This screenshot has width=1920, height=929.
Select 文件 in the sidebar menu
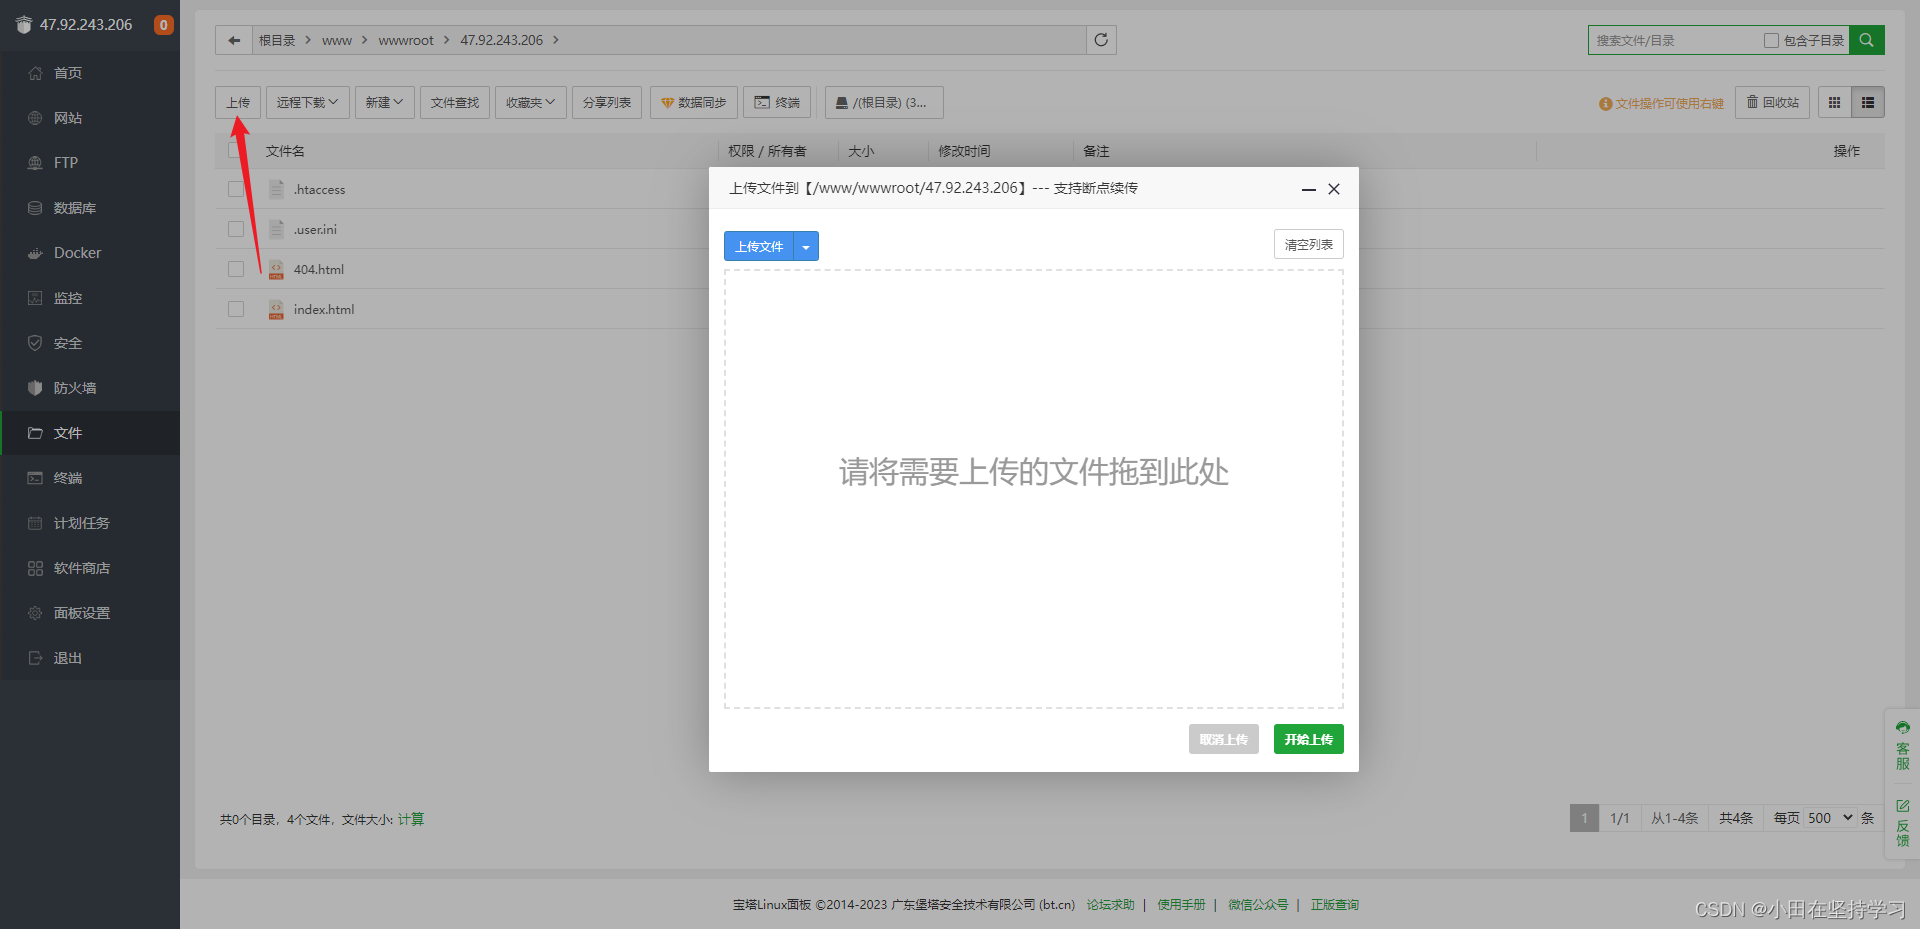pyautogui.click(x=90, y=433)
